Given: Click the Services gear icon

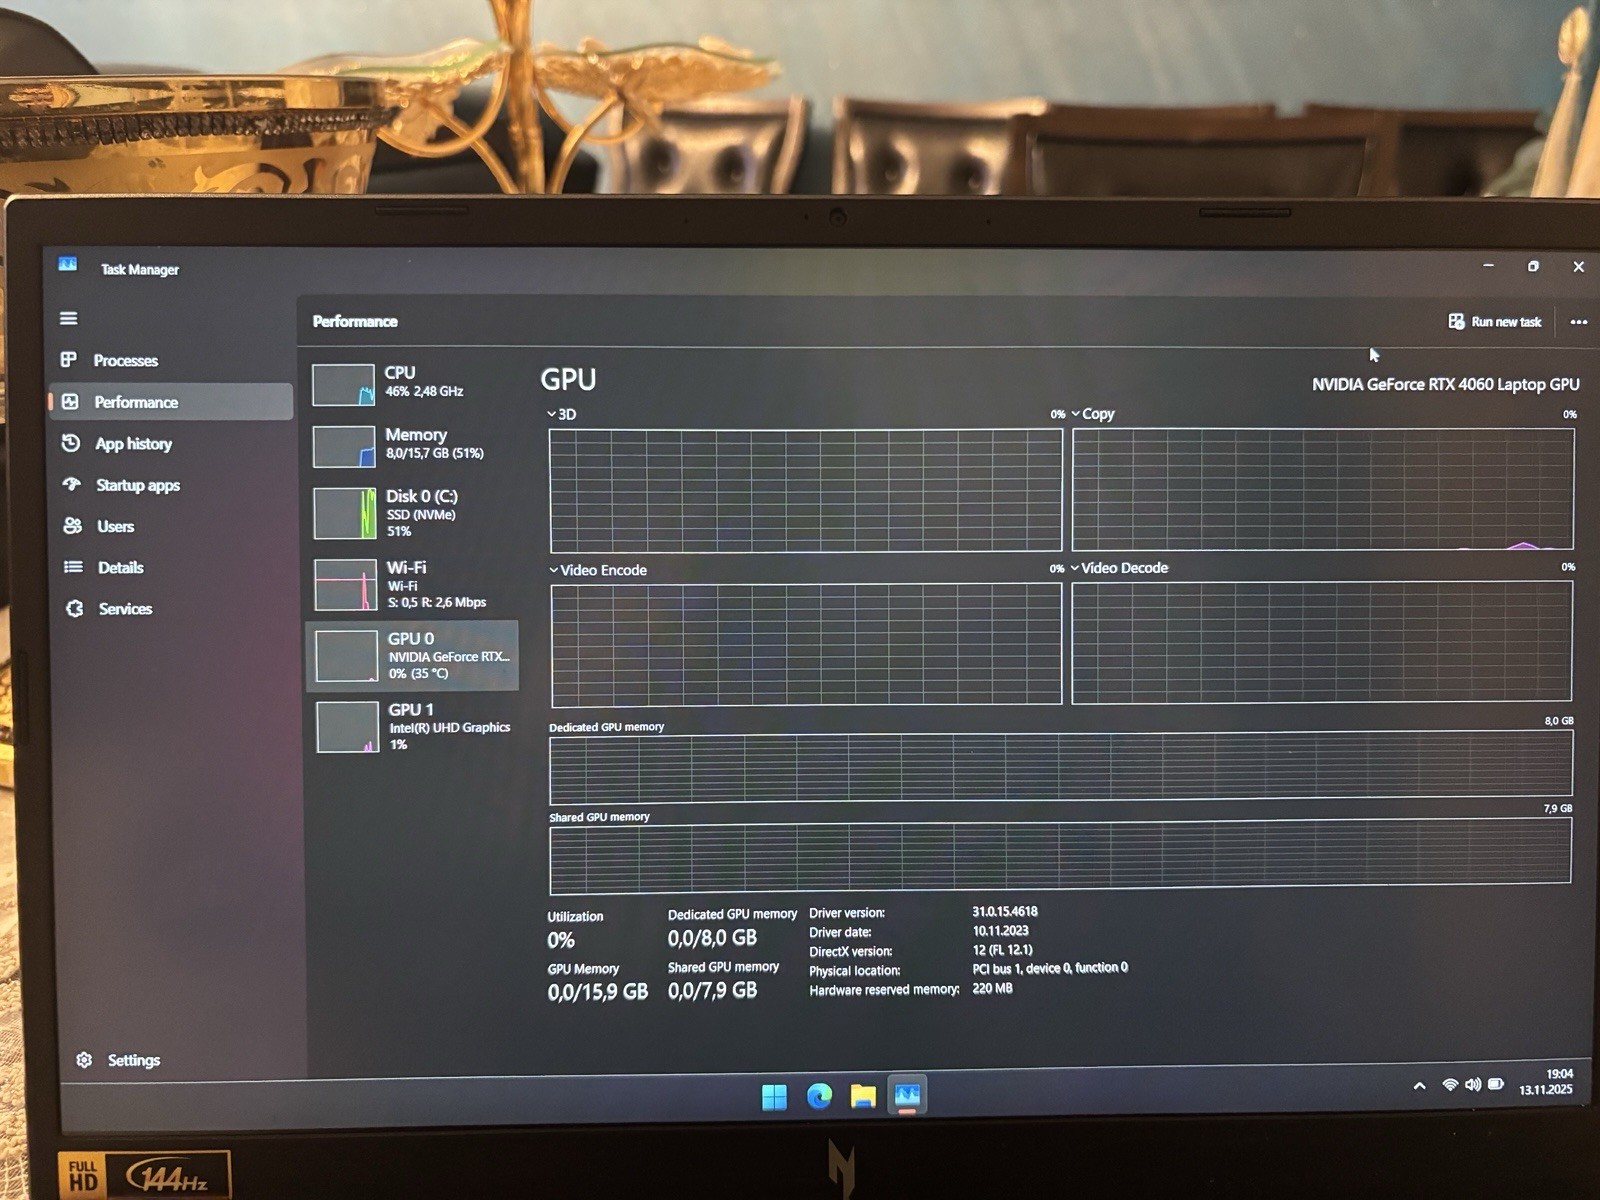Looking at the screenshot, I should (x=75, y=608).
